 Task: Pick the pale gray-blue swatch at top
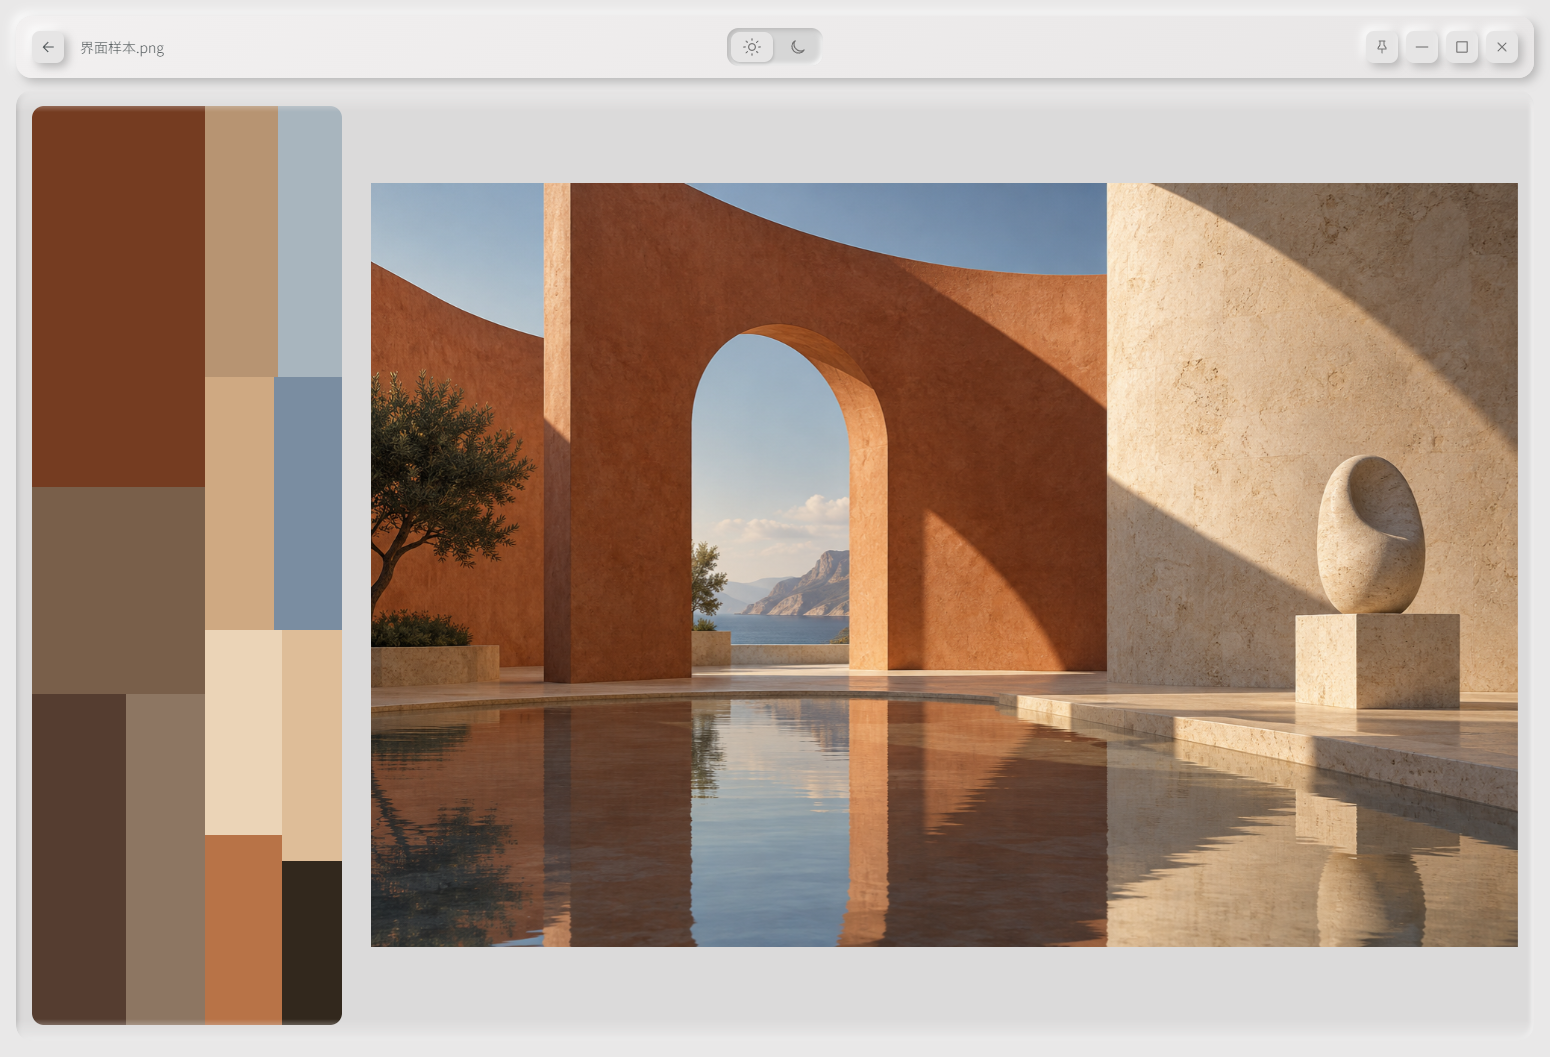pos(310,241)
